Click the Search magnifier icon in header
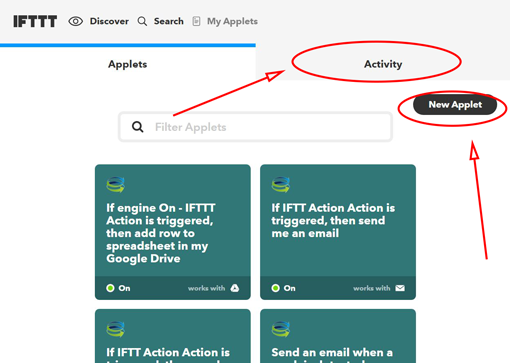The height and width of the screenshot is (363, 510). coord(142,21)
